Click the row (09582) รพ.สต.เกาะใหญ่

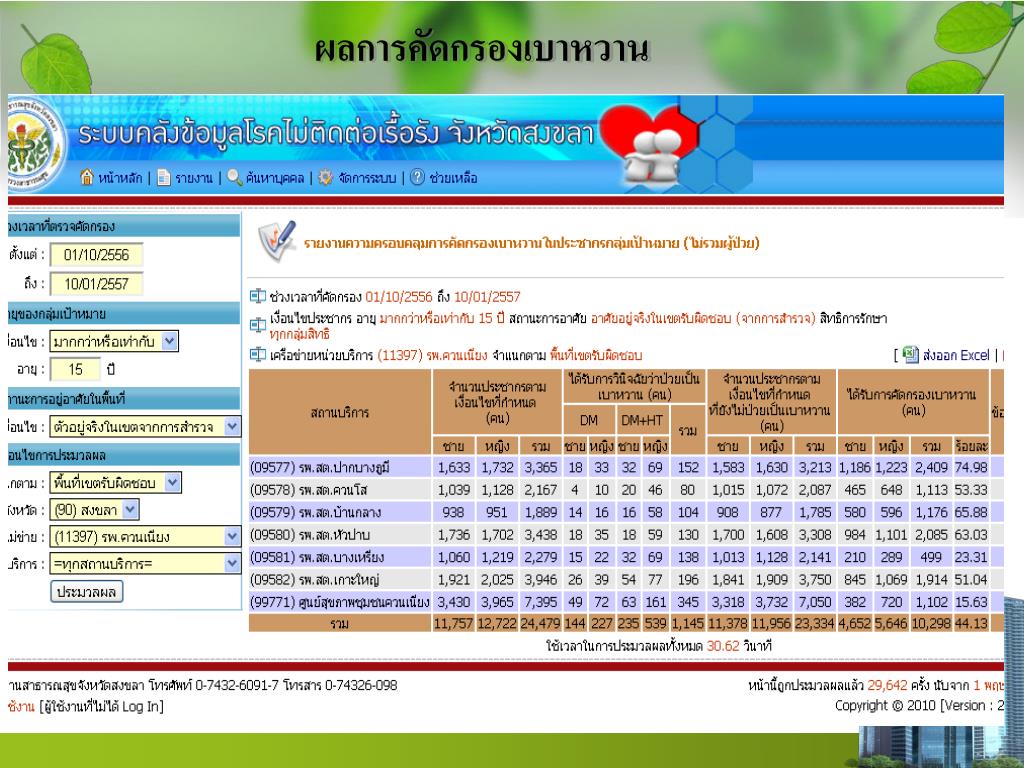click(626, 579)
